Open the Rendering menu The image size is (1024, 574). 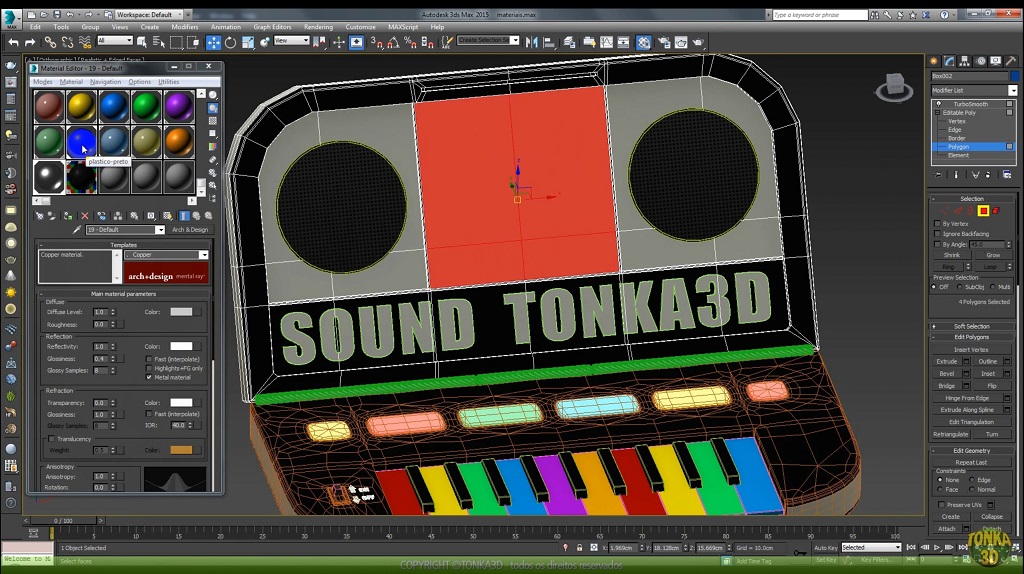[318, 27]
